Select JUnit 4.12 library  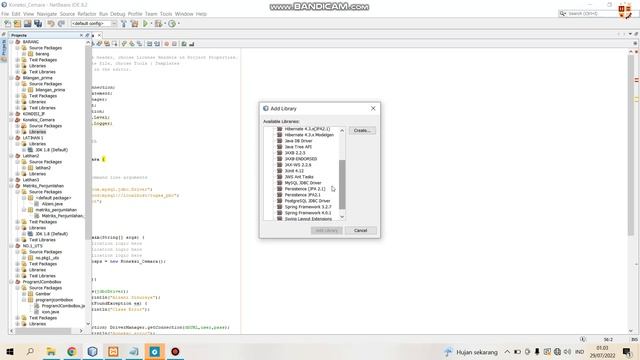[294, 171]
